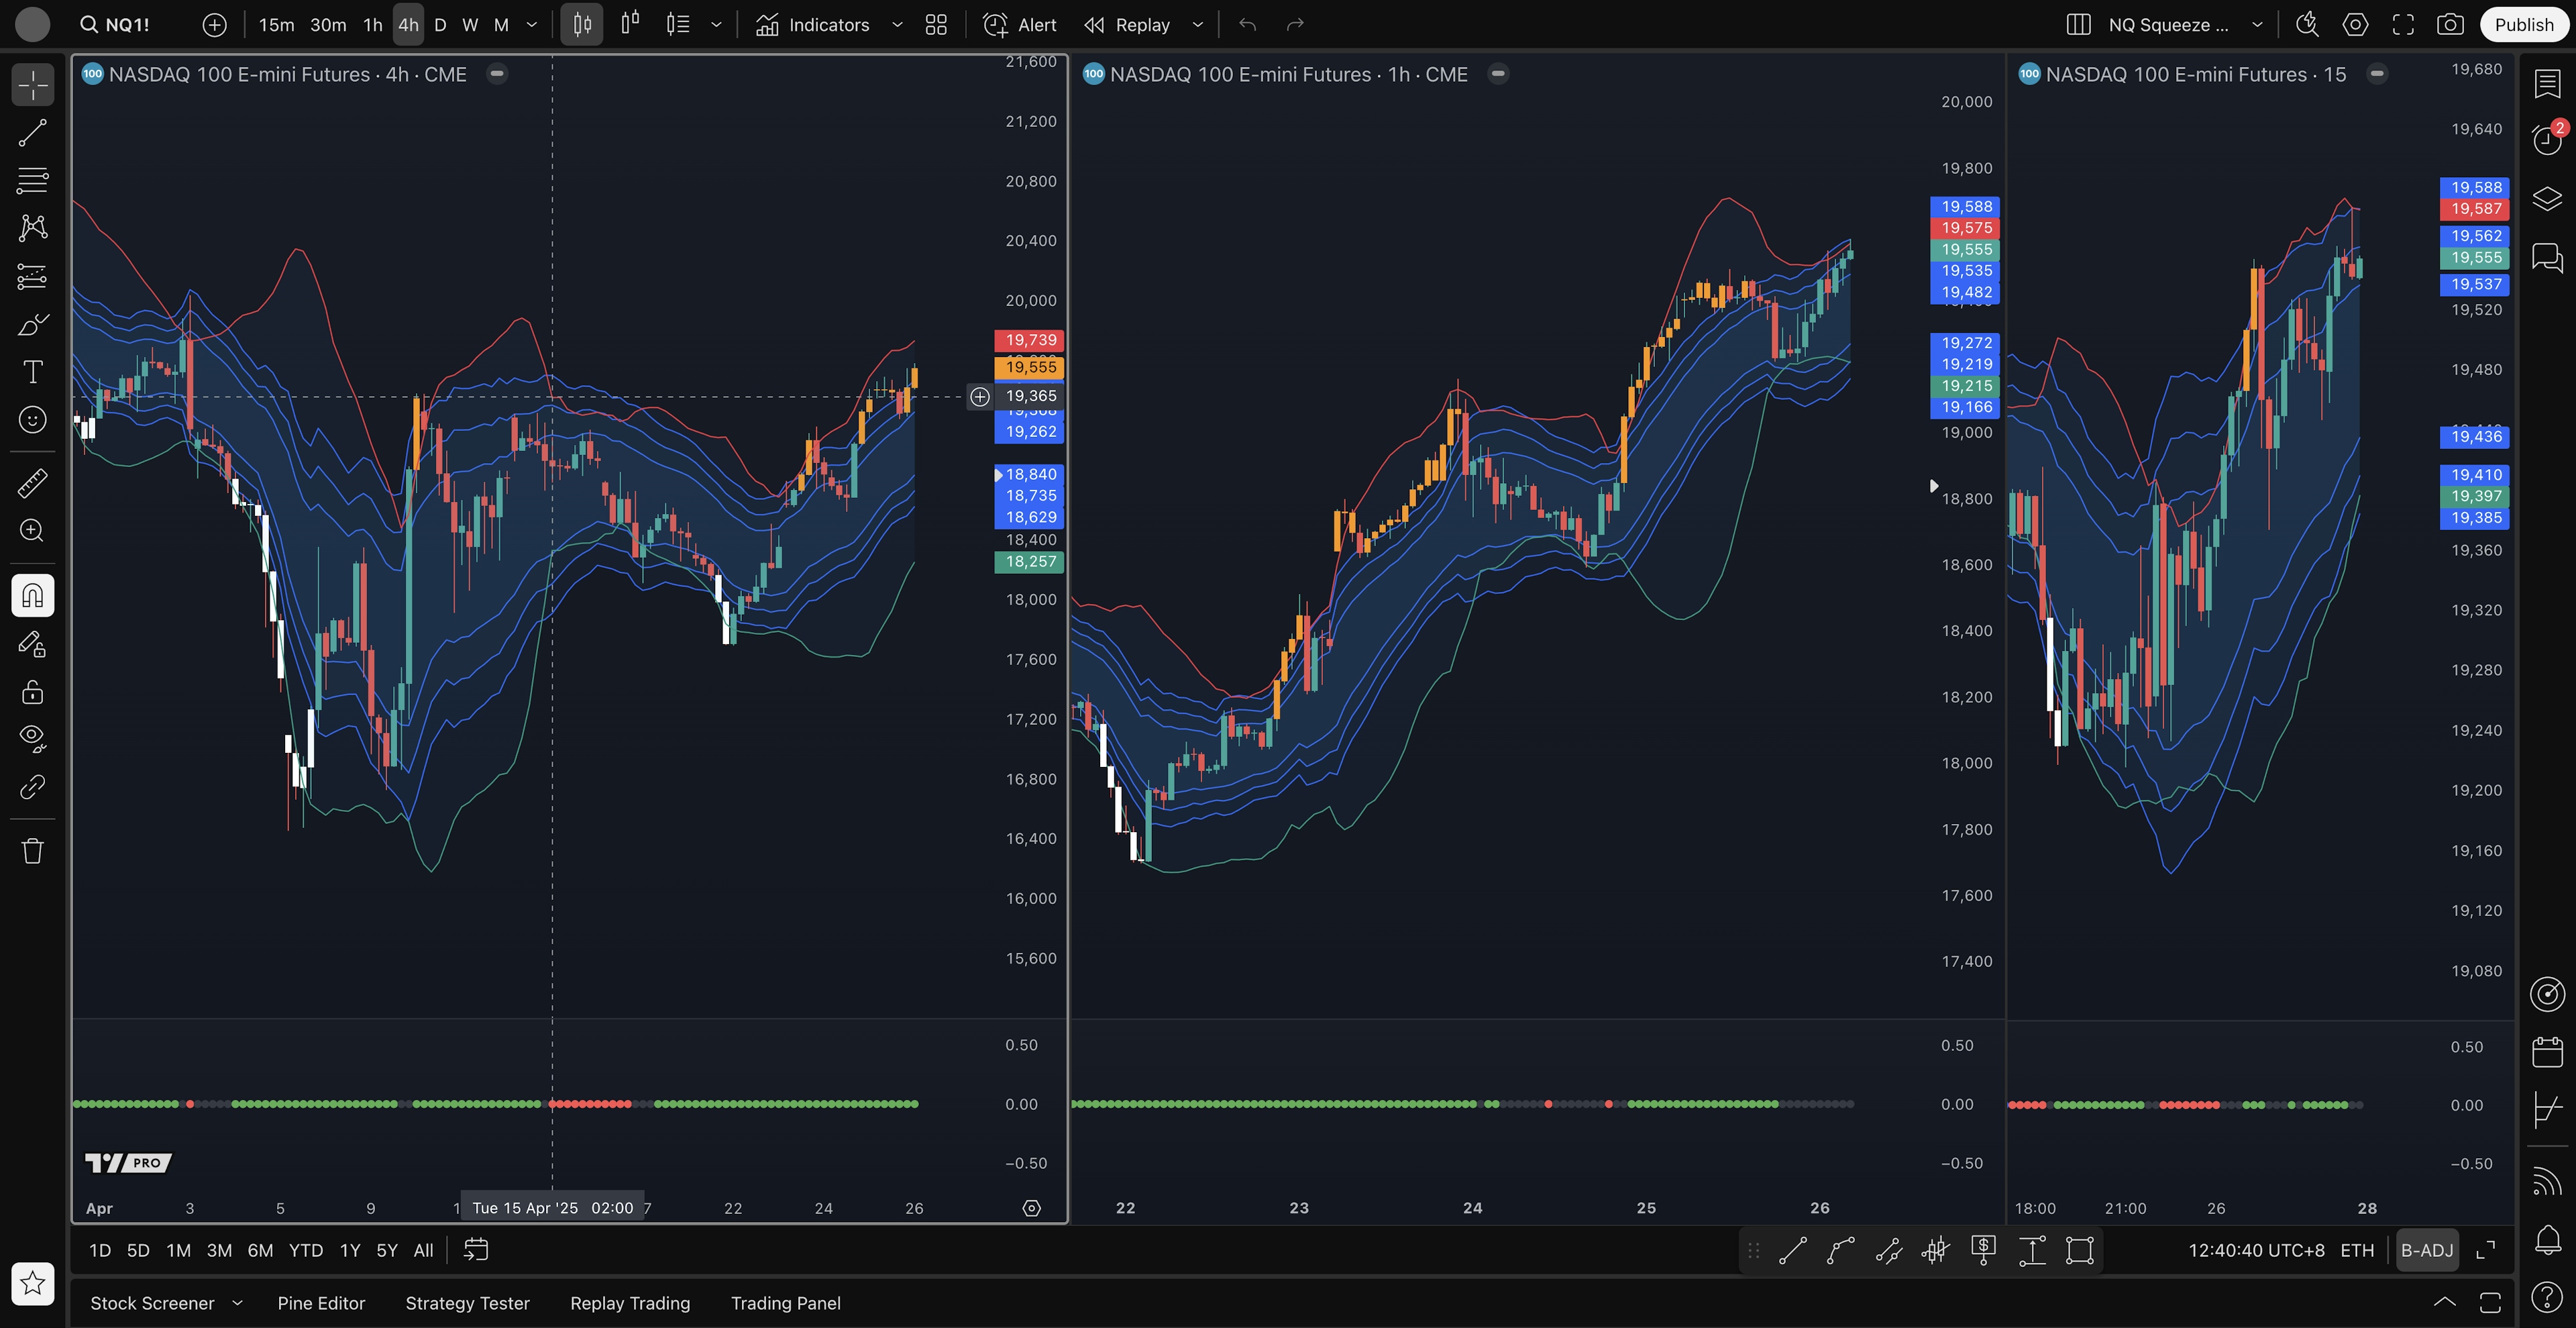Take a chart snapshot with camera icon
Viewport: 2576px width, 1328px height.
[x=2450, y=25]
